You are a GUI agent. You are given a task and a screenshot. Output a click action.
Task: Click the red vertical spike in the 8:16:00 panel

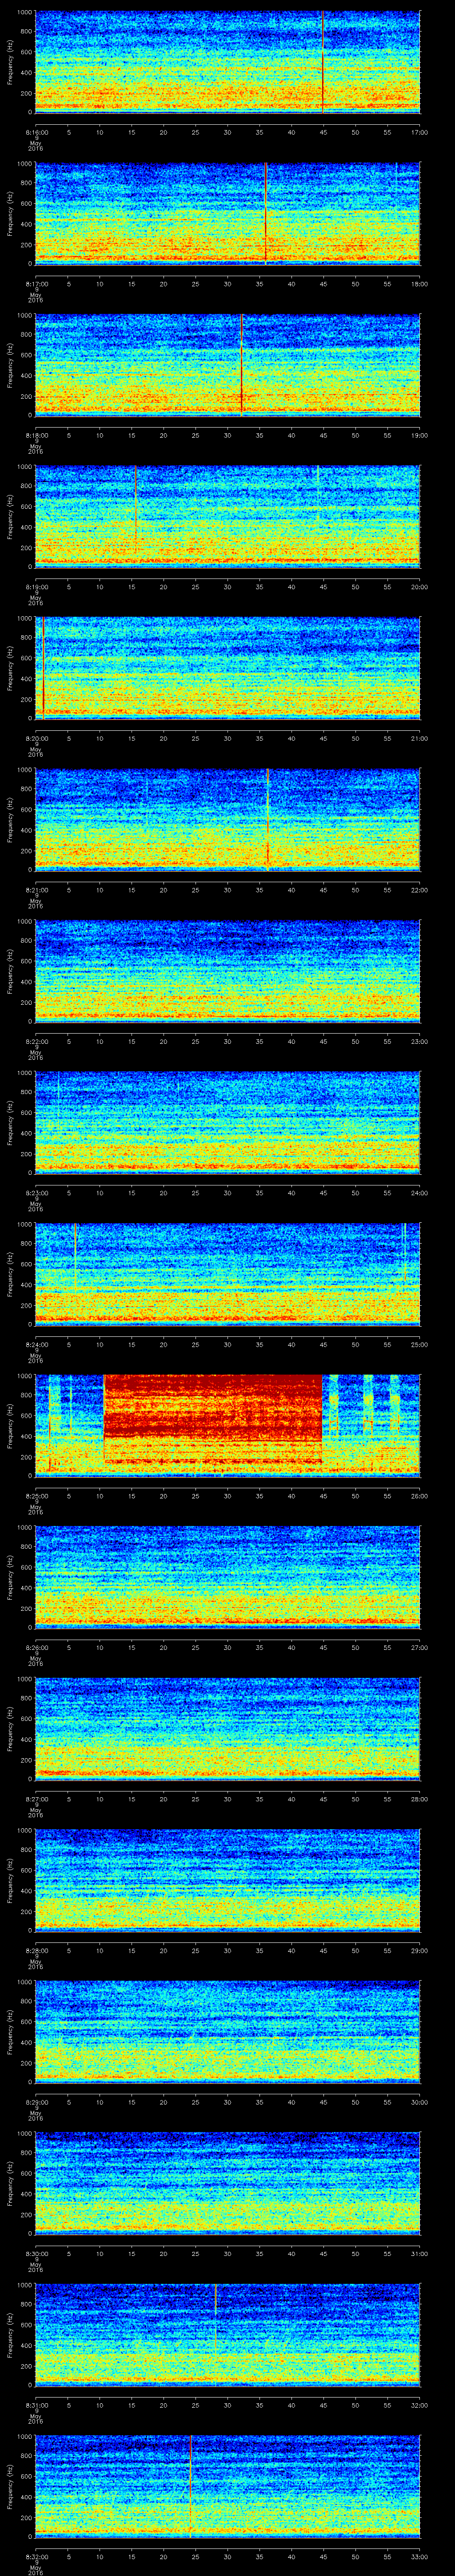point(322,62)
